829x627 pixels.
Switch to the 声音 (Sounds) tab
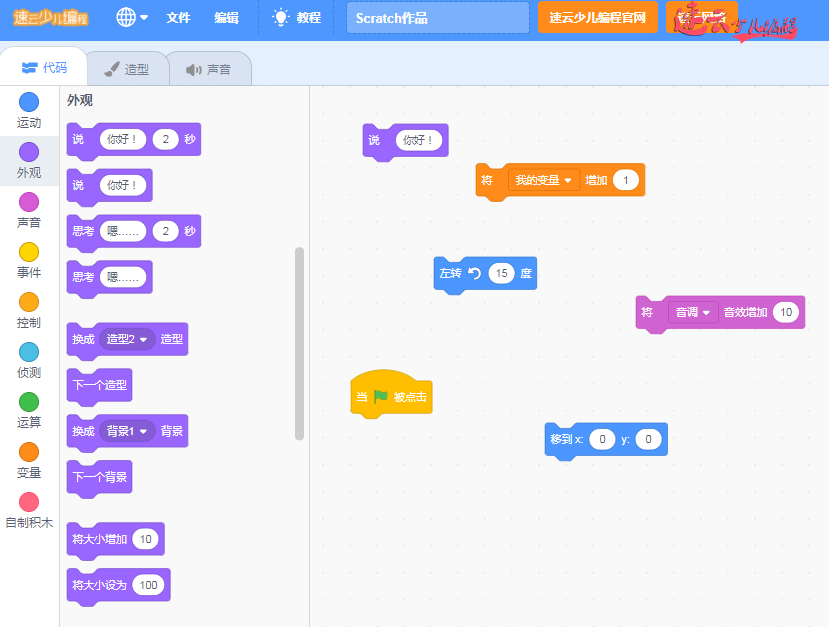pyautogui.click(x=209, y=69)
